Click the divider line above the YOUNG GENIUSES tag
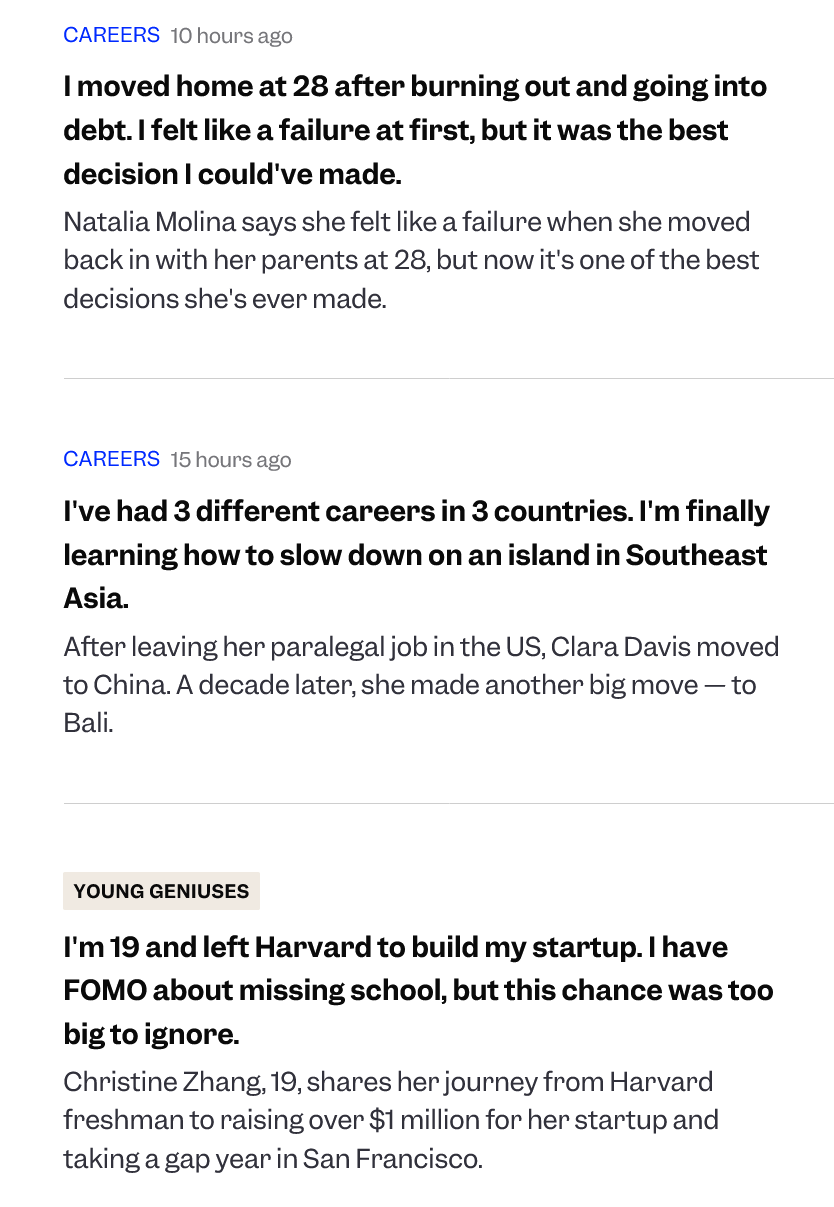This screenshot has height=1207, width=834. [448, 803]
